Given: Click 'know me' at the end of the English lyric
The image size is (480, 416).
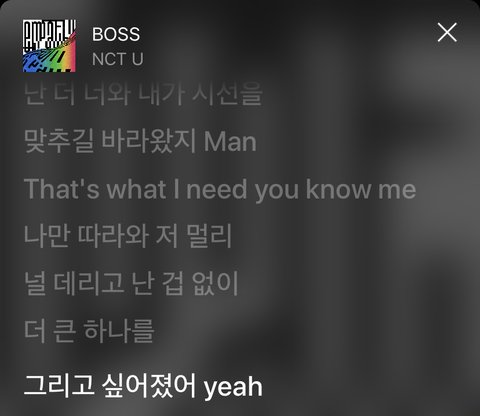Looking at the screenshot, I should click(x=361, y=189).
